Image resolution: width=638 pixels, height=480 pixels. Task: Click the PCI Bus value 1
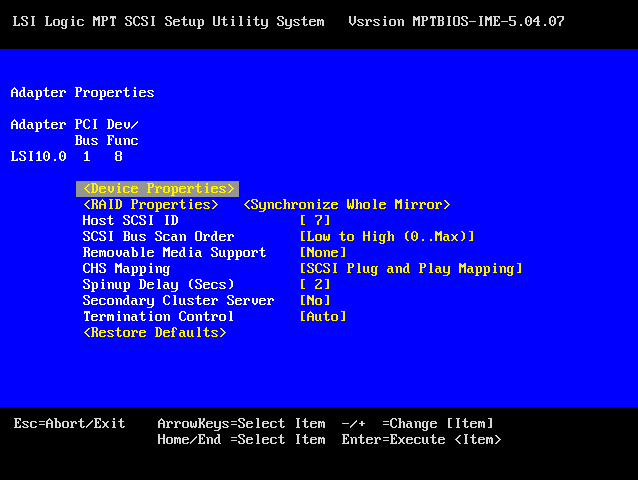86,157
